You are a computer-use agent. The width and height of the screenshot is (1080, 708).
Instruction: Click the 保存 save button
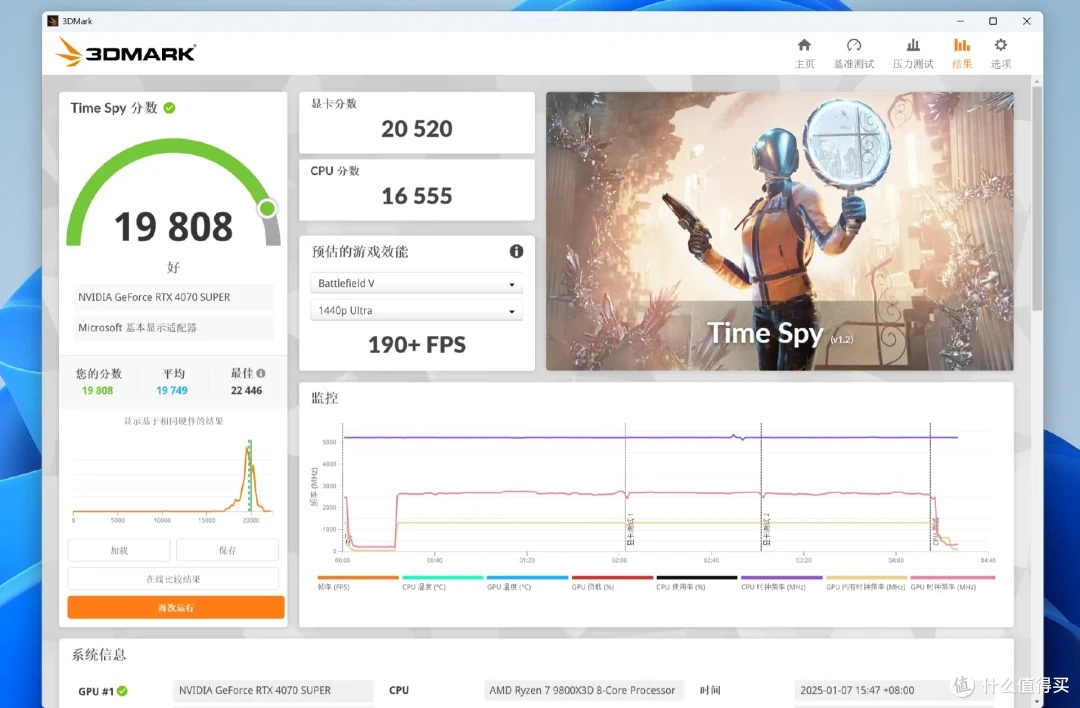[227, 550]
